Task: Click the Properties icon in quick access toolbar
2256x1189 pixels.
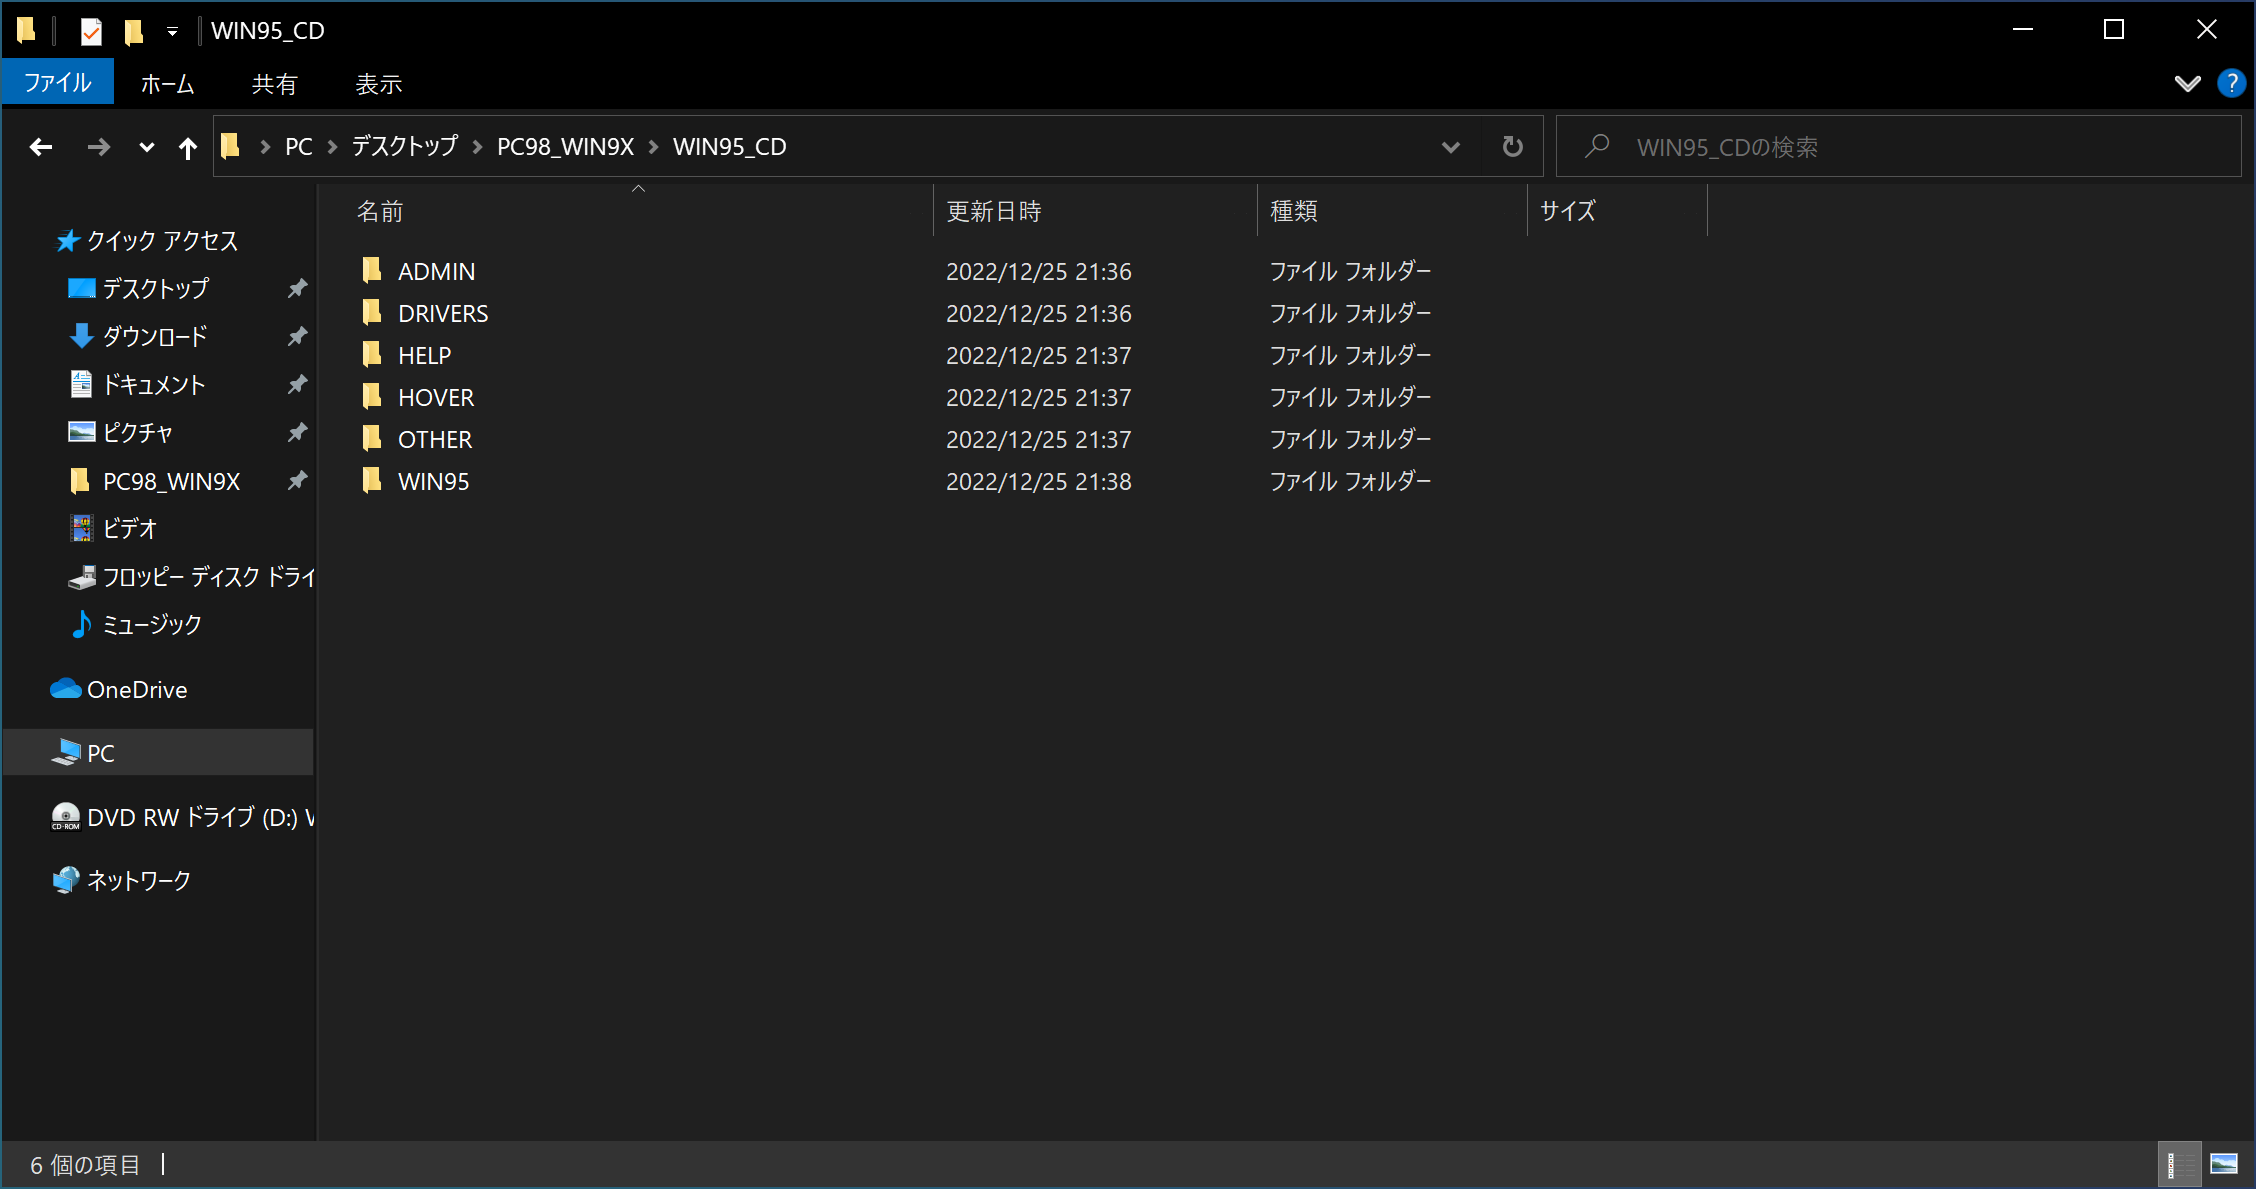Action: (91, 31)
